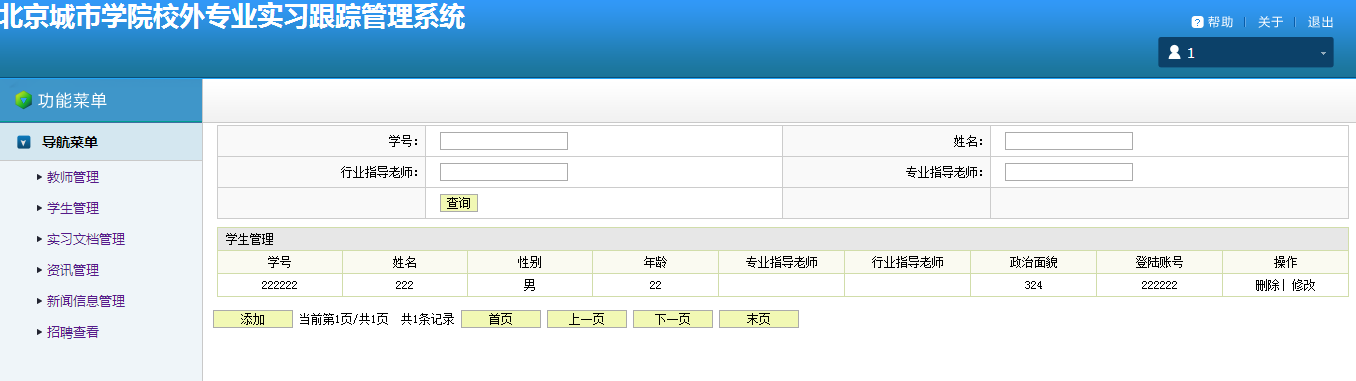Viewport: 1356px width, 381px height.
Task: Open 资讯管理 in the navigation menu
Action: pyautogui.click(x=73, y=270)
